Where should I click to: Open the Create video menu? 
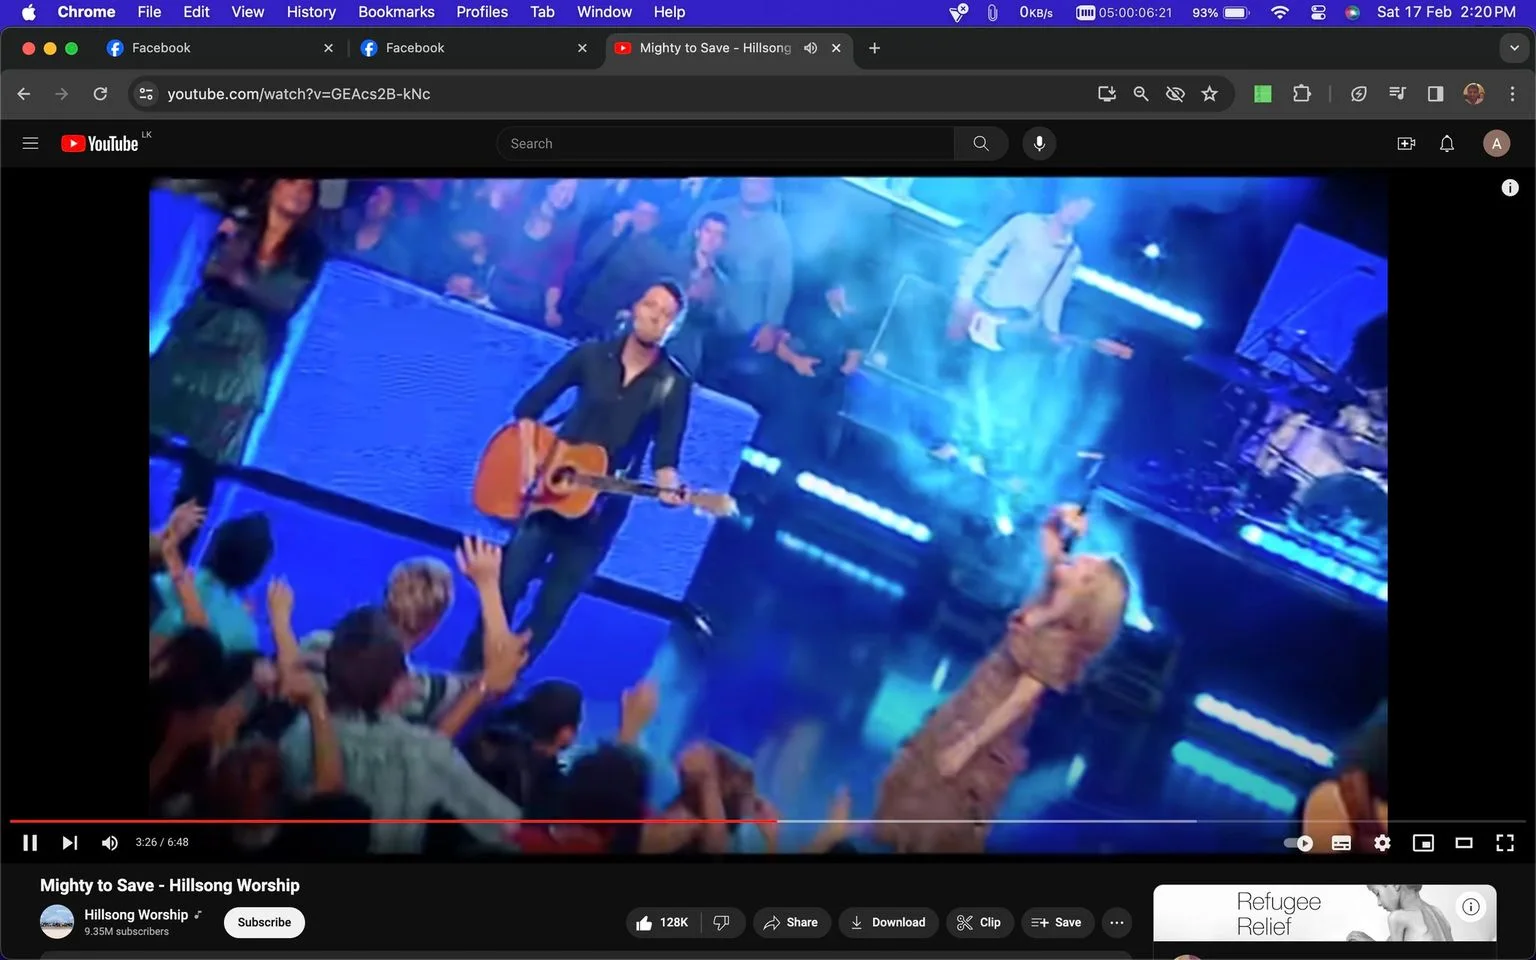[x=1406, y=144]
